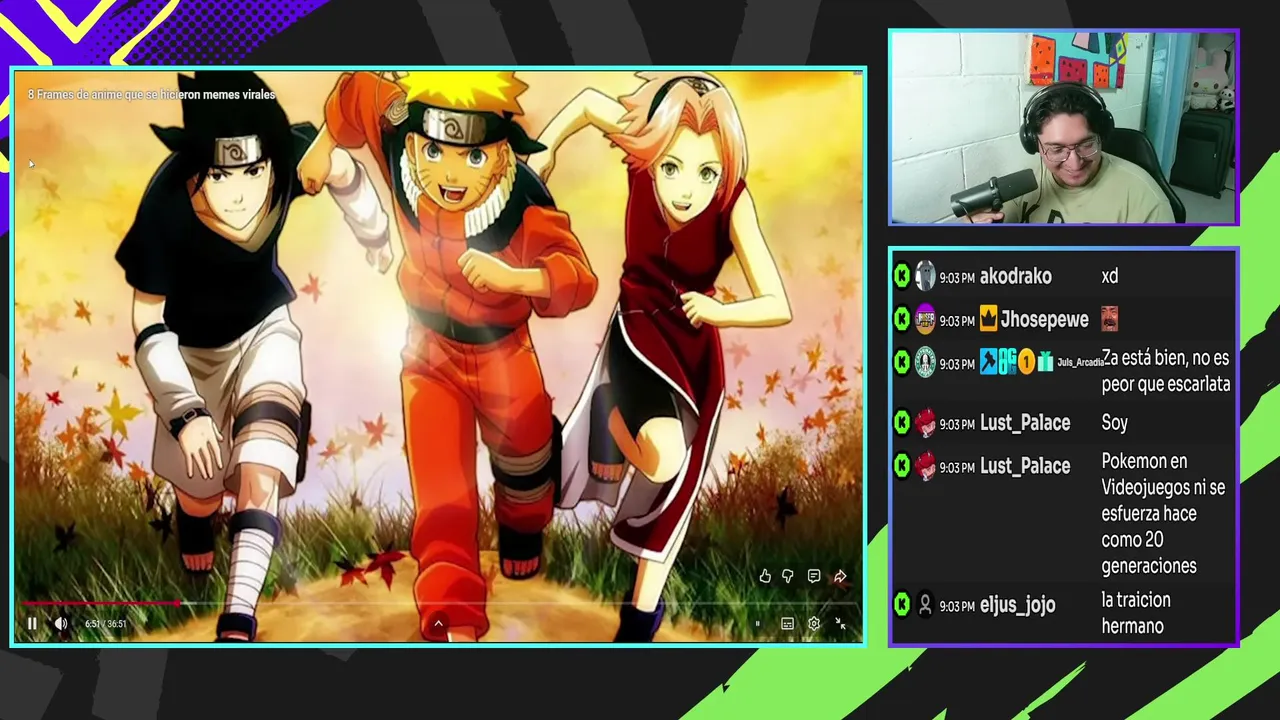Seek on the red video progress bar

pyautogui.click(x=102, y=603)
